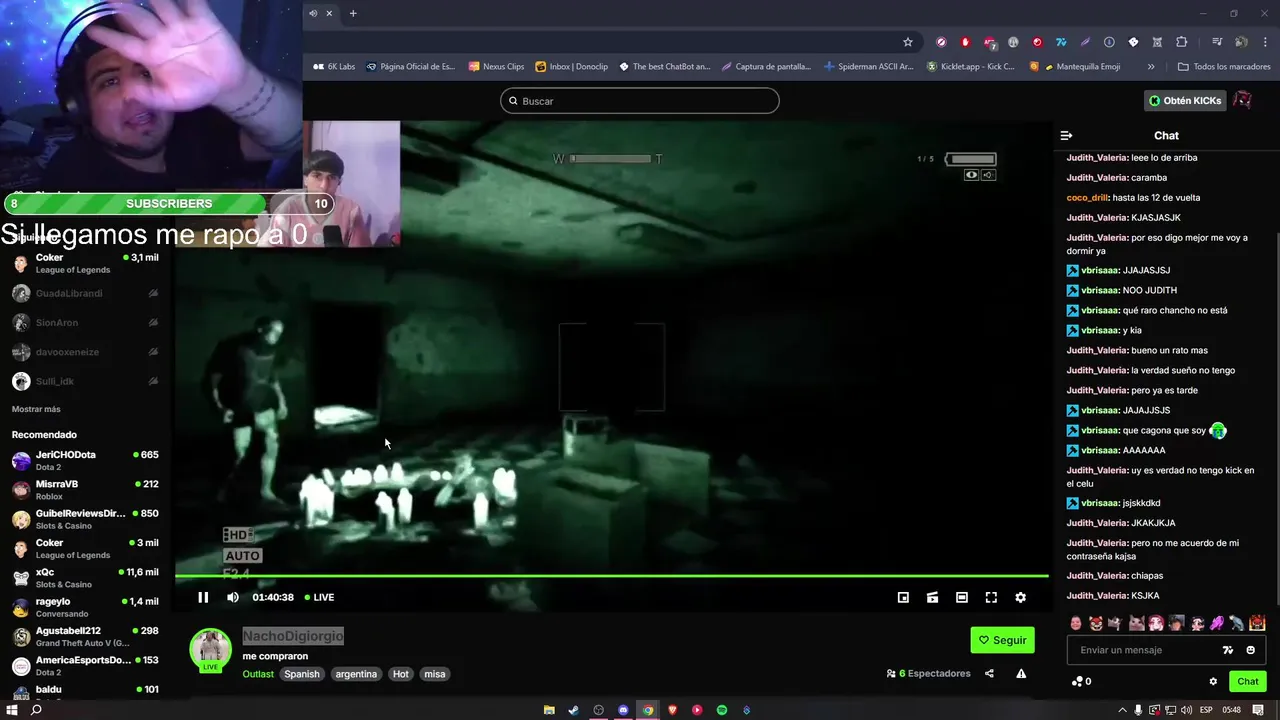Mute the stream volume speaker icon
Viewport: 1280px width, 720px height.
(233, 597)
